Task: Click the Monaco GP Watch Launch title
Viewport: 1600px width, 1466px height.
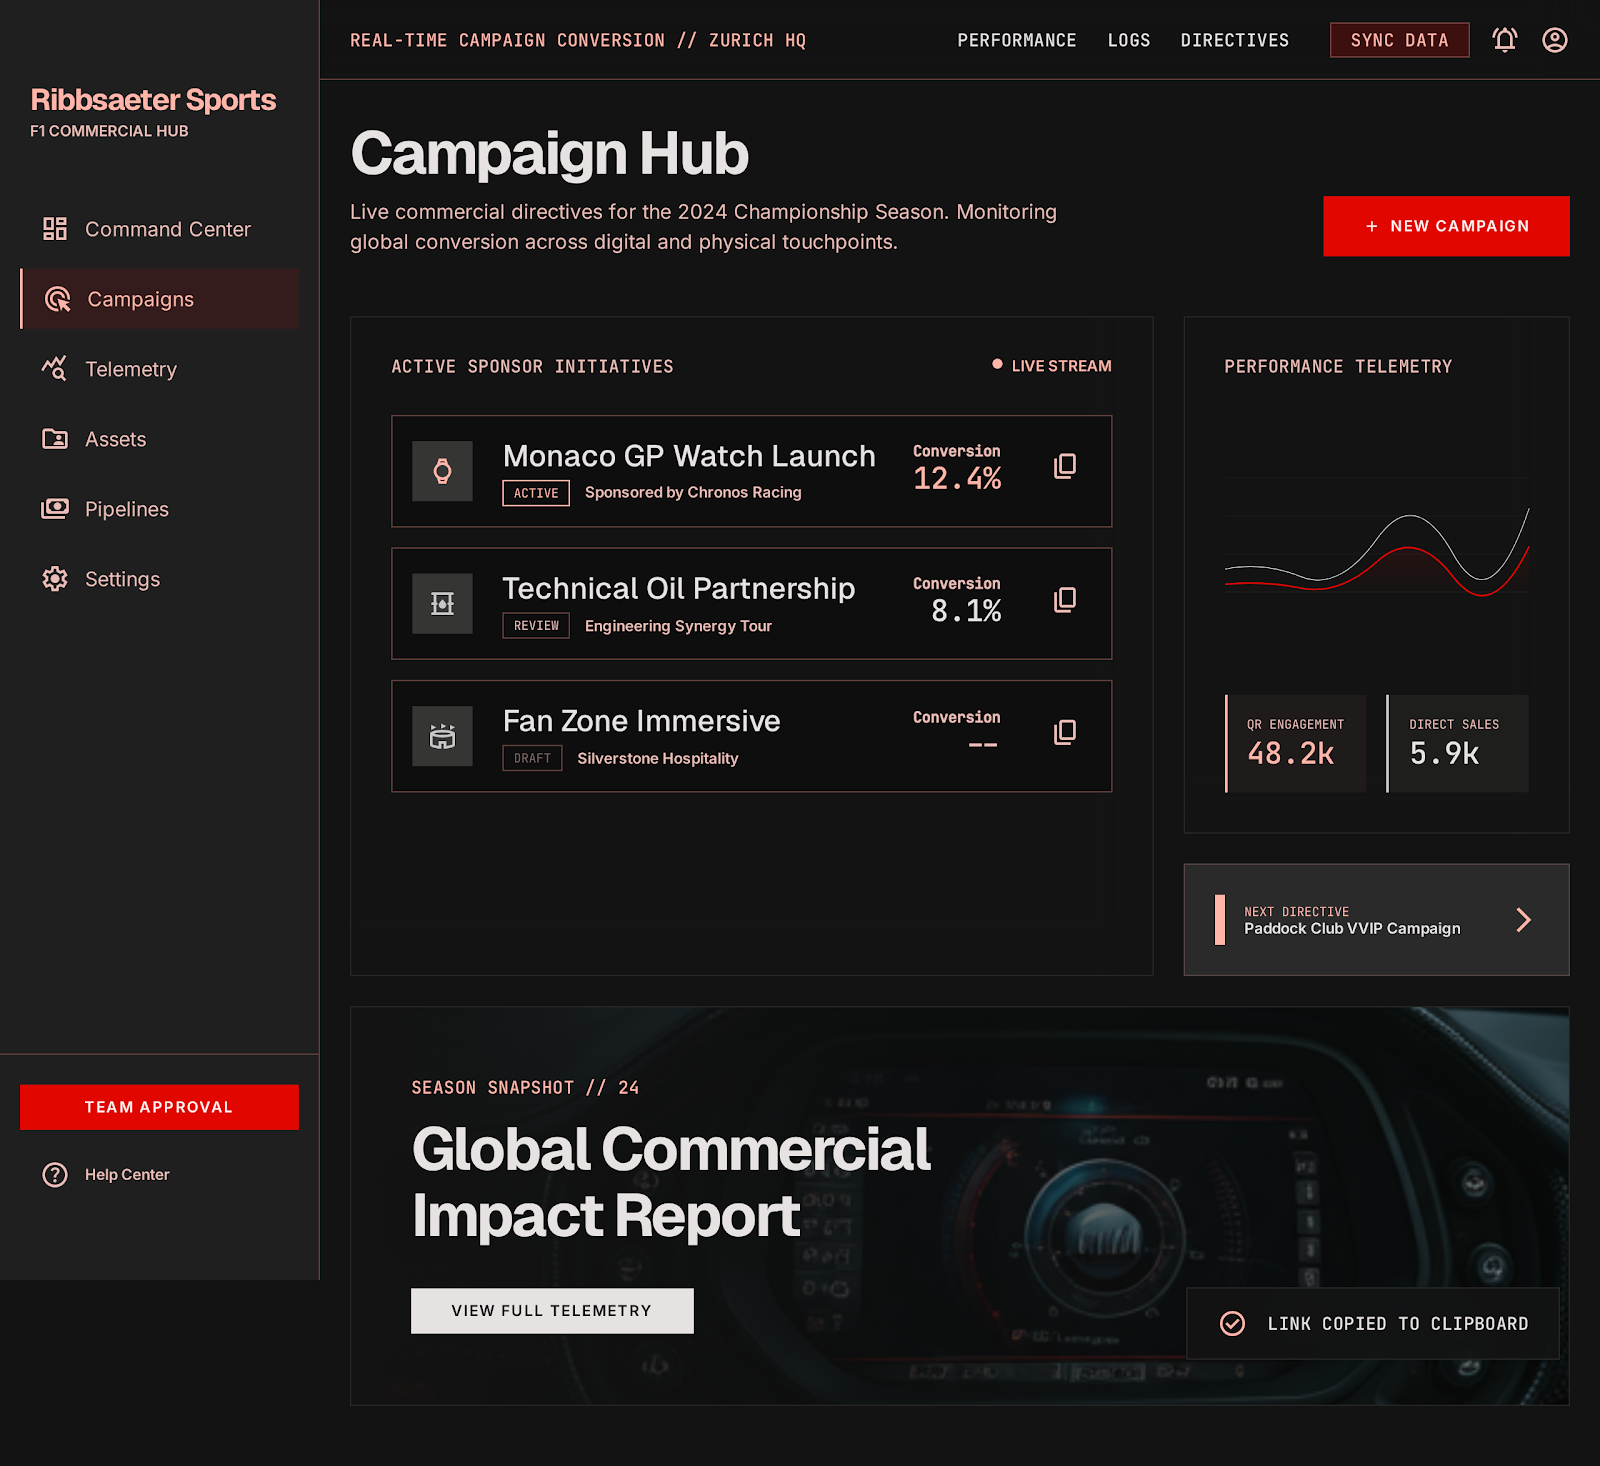Action: pos(689,456)
